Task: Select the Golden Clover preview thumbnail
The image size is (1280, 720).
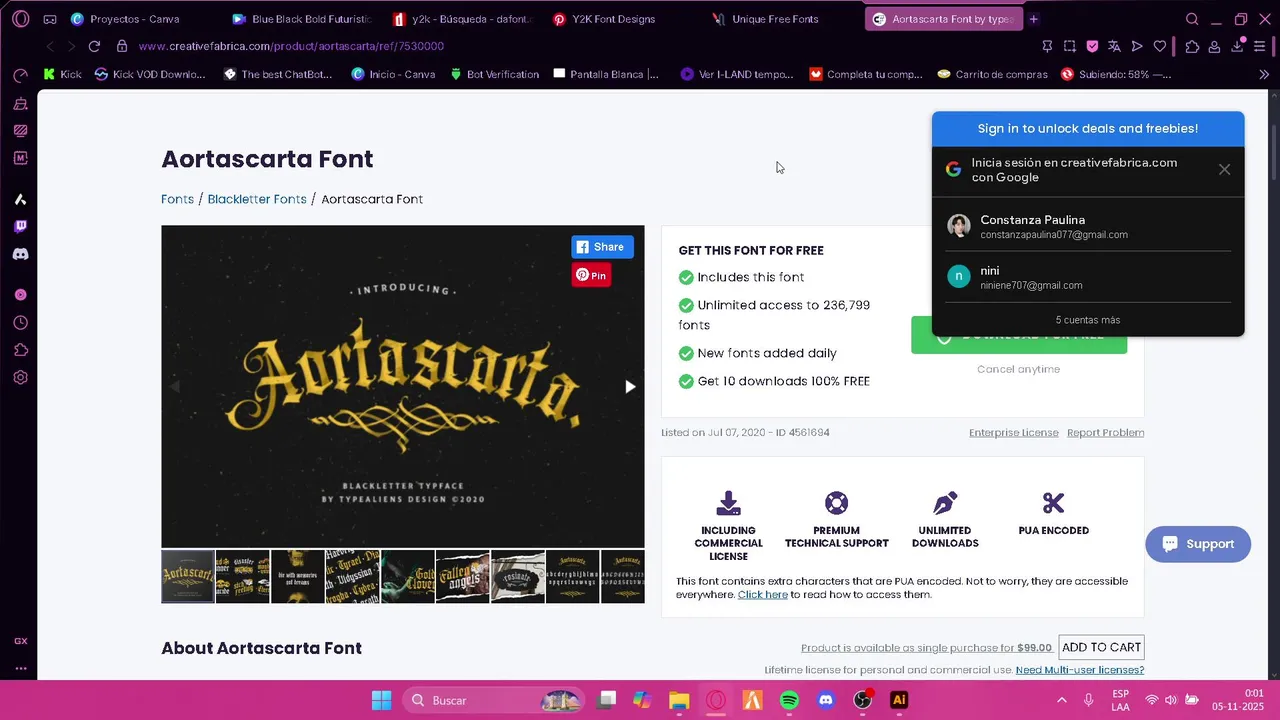Action: point(407,576)
